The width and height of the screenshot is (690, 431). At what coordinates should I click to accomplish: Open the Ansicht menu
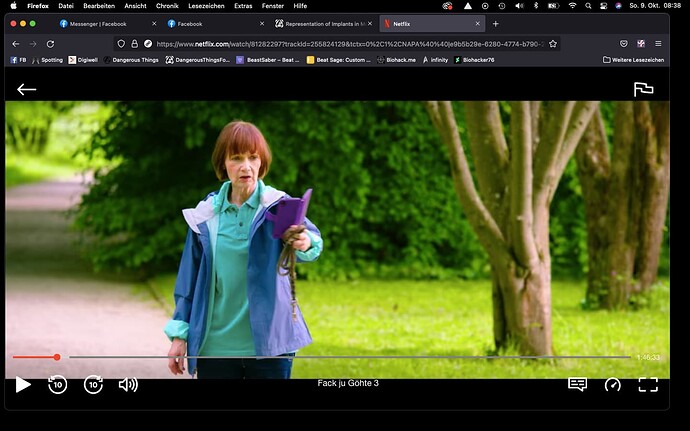[136, 6]
